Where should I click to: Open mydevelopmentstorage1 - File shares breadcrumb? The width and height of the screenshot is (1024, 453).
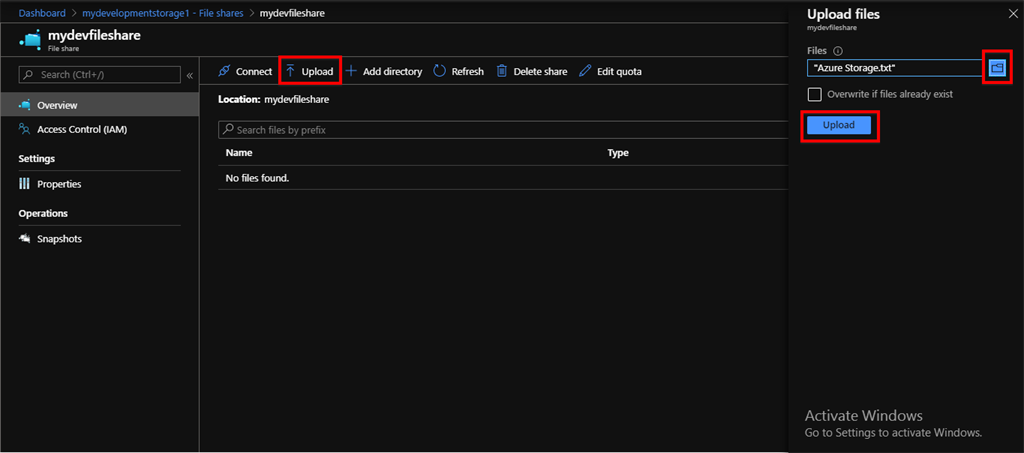pyautogui.click(x=163, y=13)
